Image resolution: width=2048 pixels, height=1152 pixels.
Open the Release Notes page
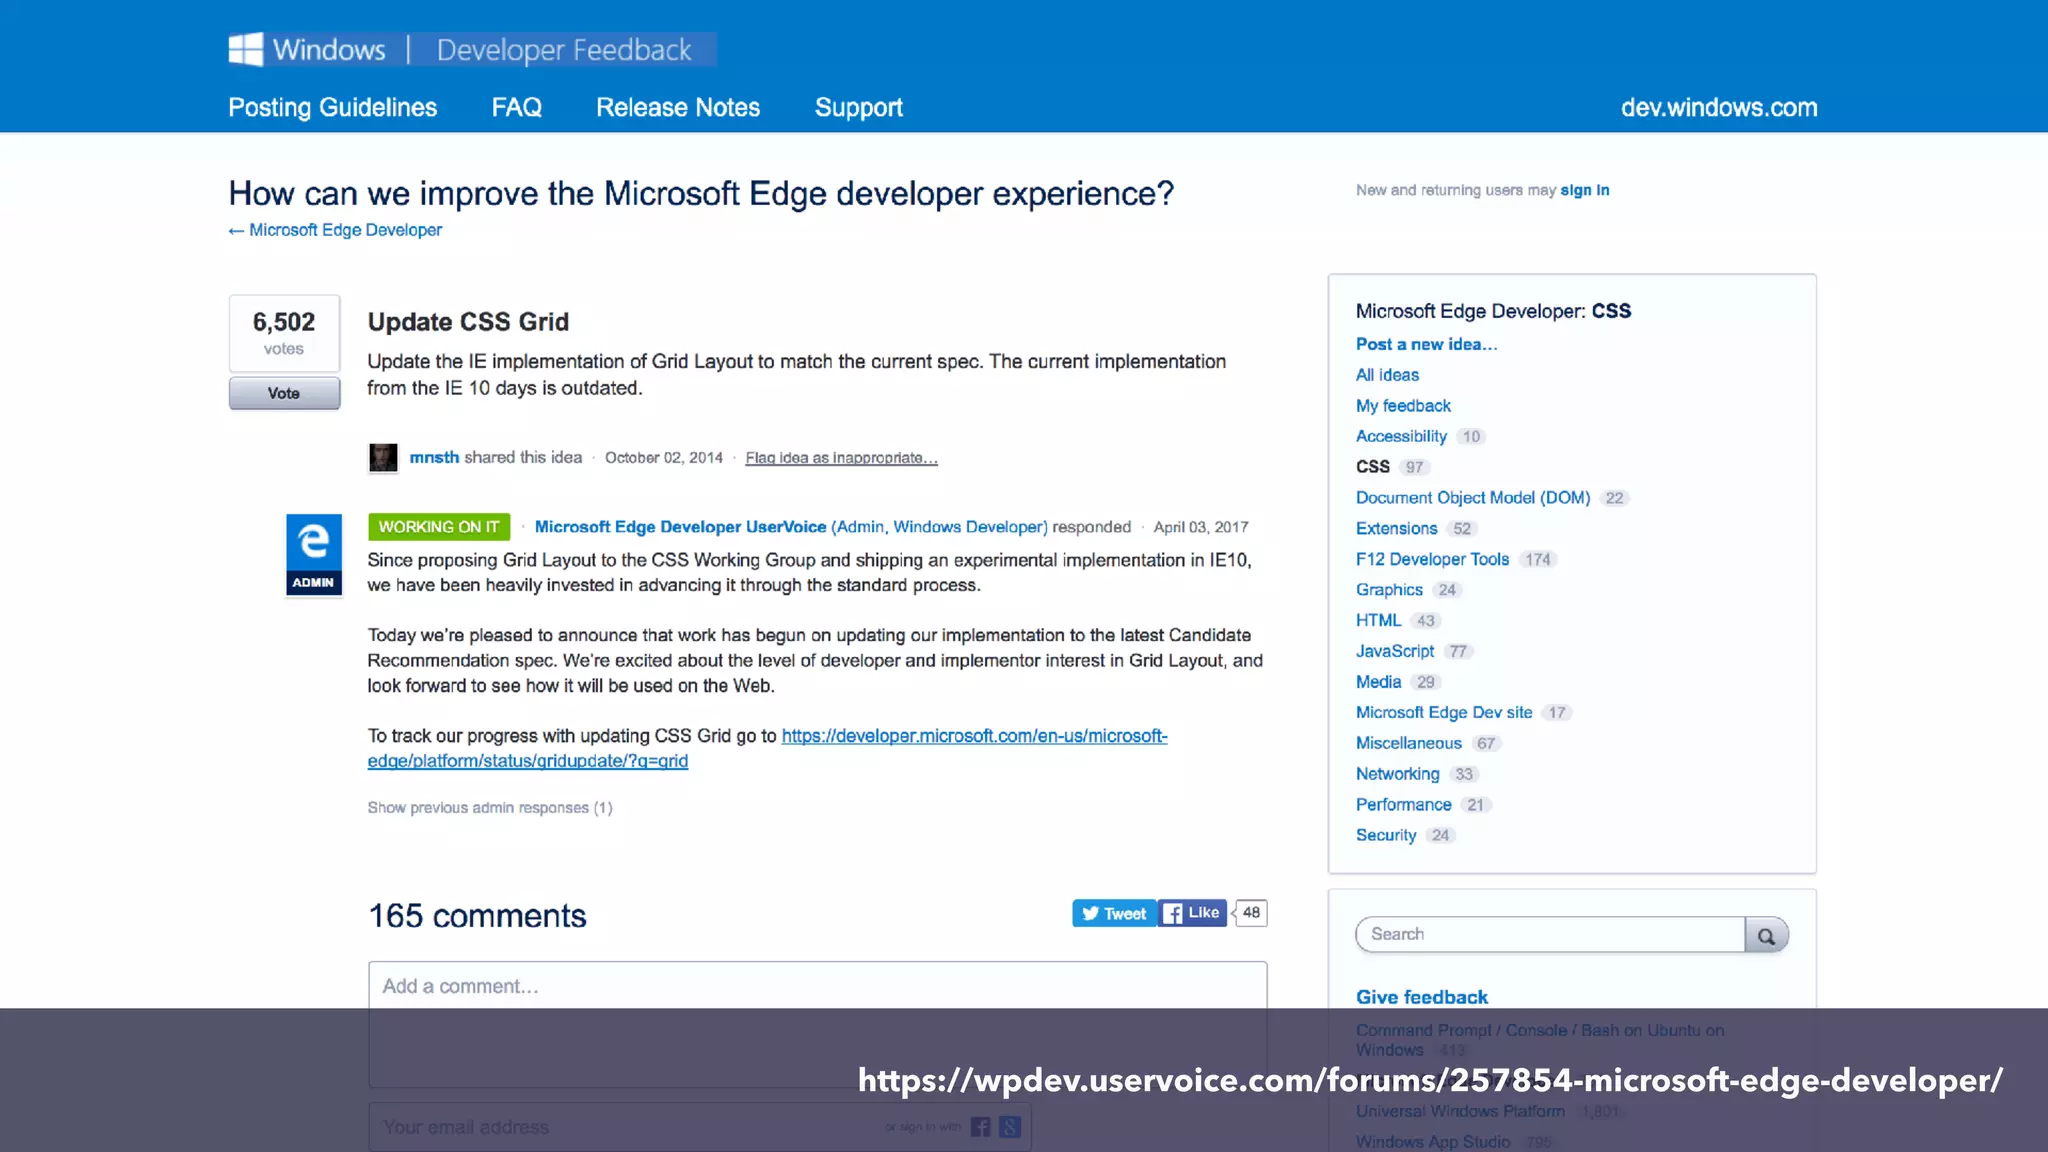point(677,107)
